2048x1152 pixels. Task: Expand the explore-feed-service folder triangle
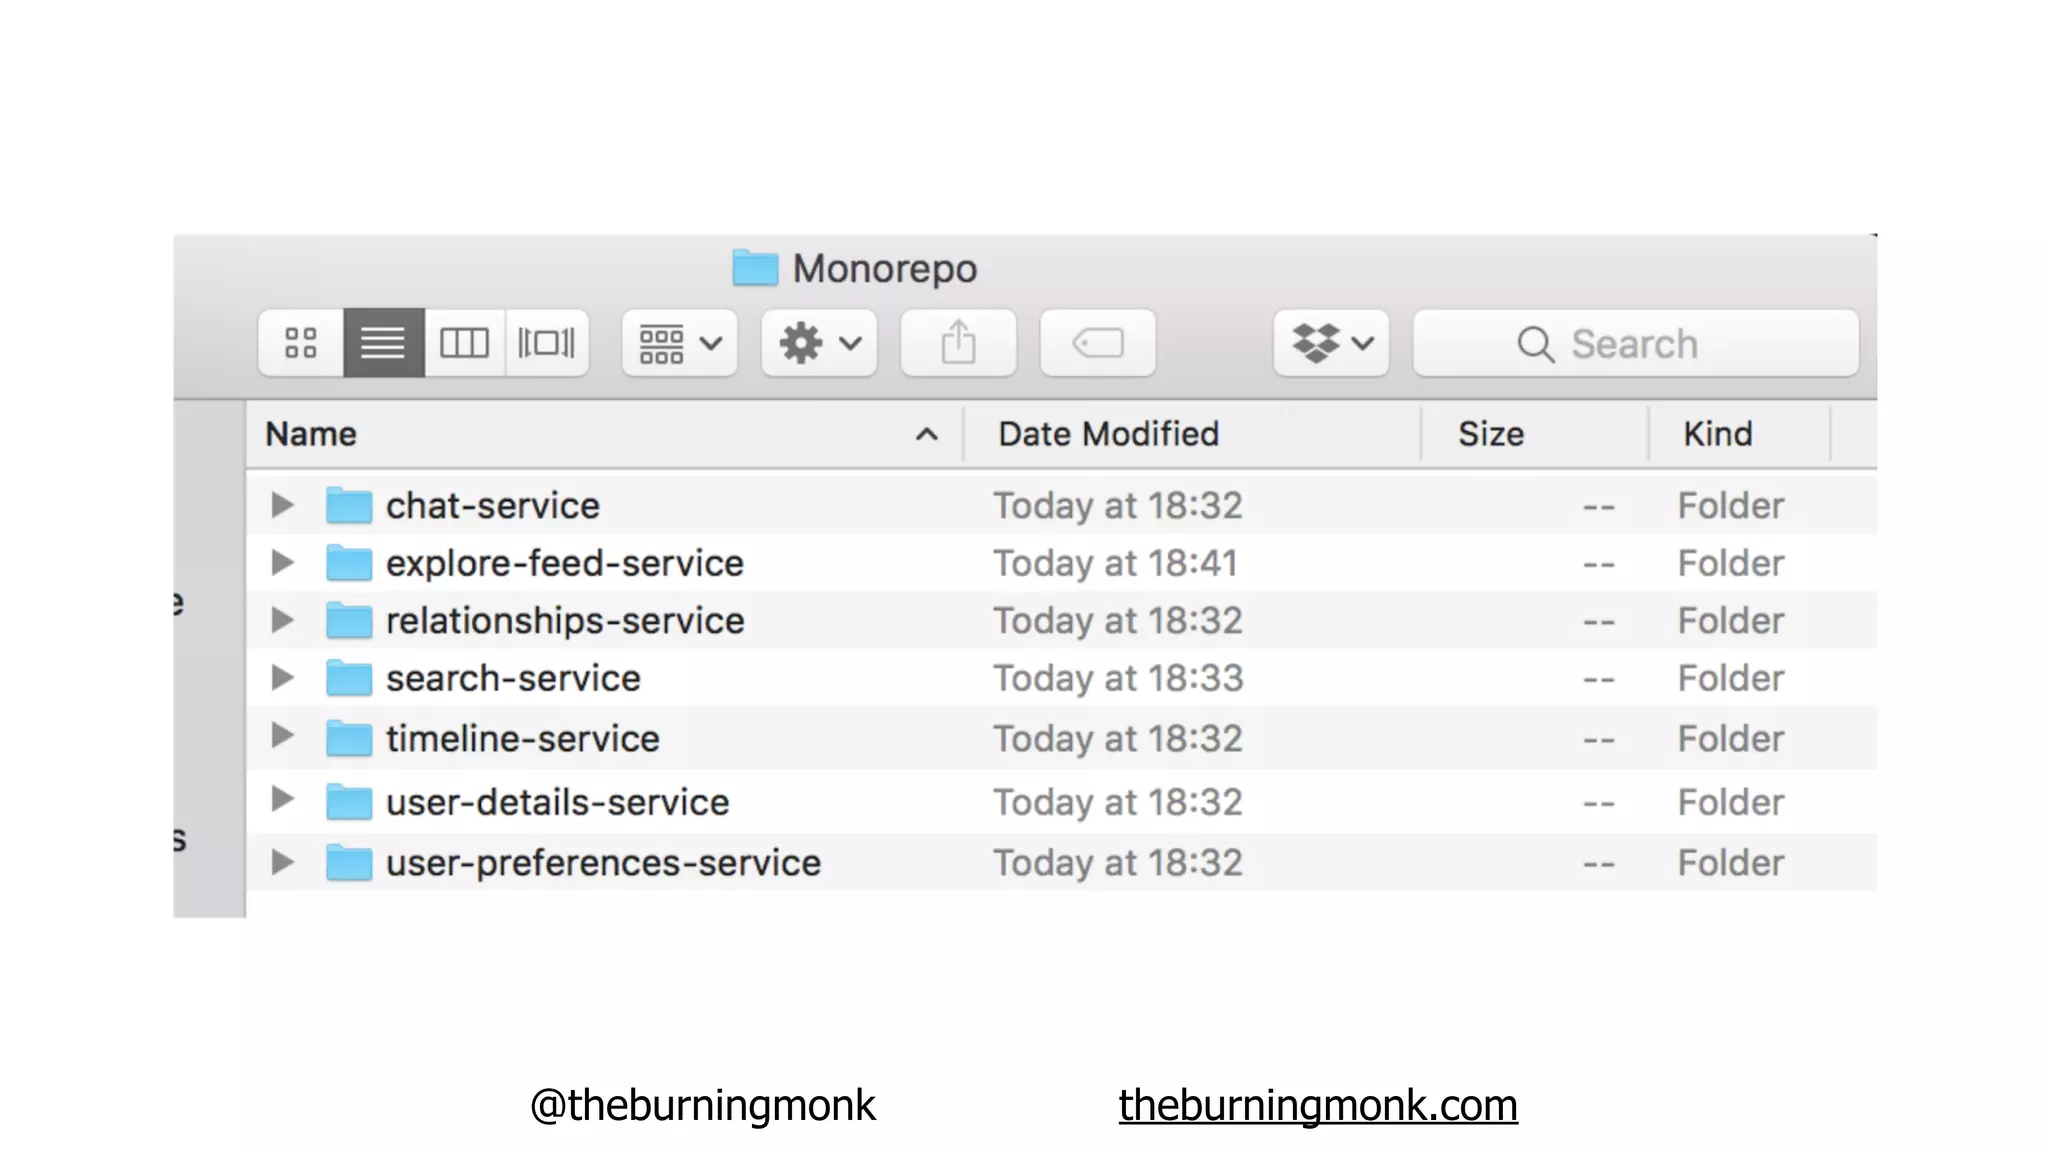pyautogui.click(x=283, y=563)
